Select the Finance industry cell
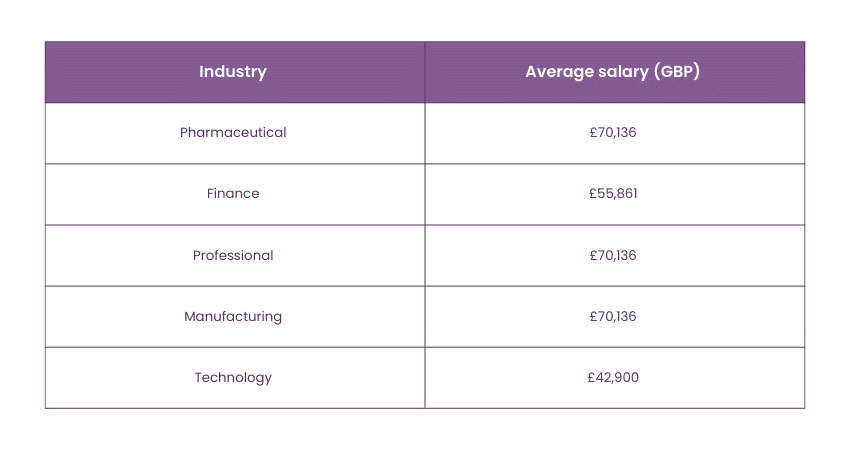Viewport: 850px width, 450px height. (x=233, y=194)
